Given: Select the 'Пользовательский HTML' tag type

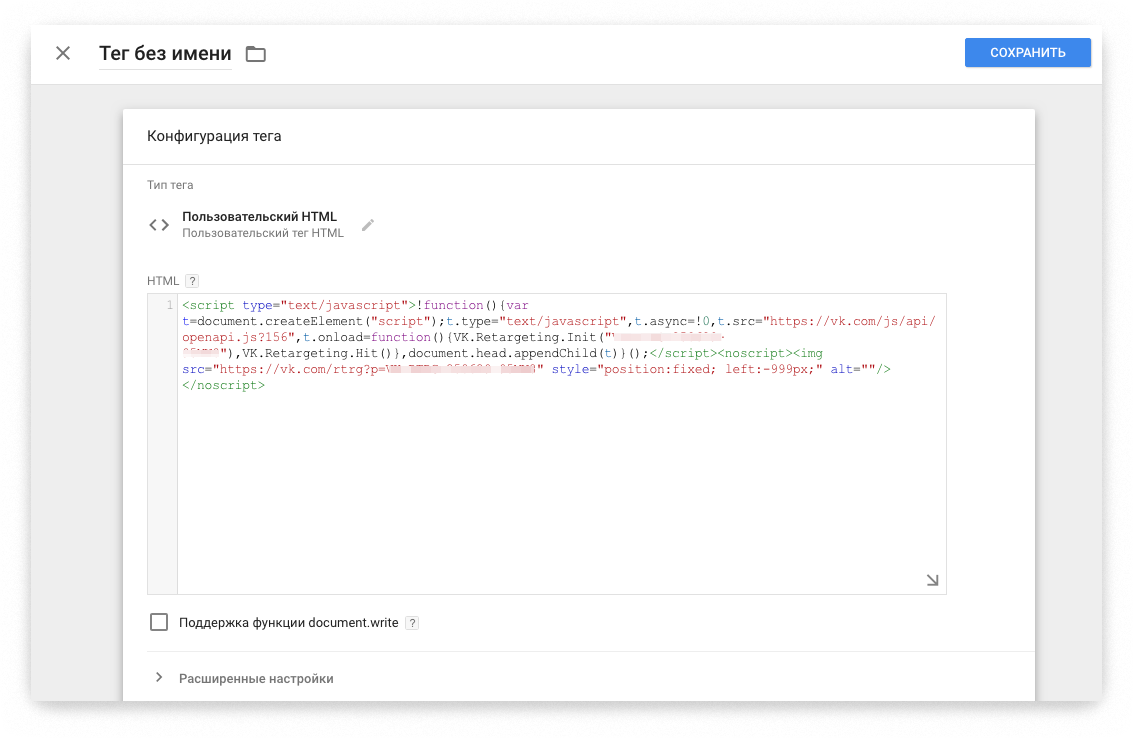Looking at the screenshot, I should 259,216.
